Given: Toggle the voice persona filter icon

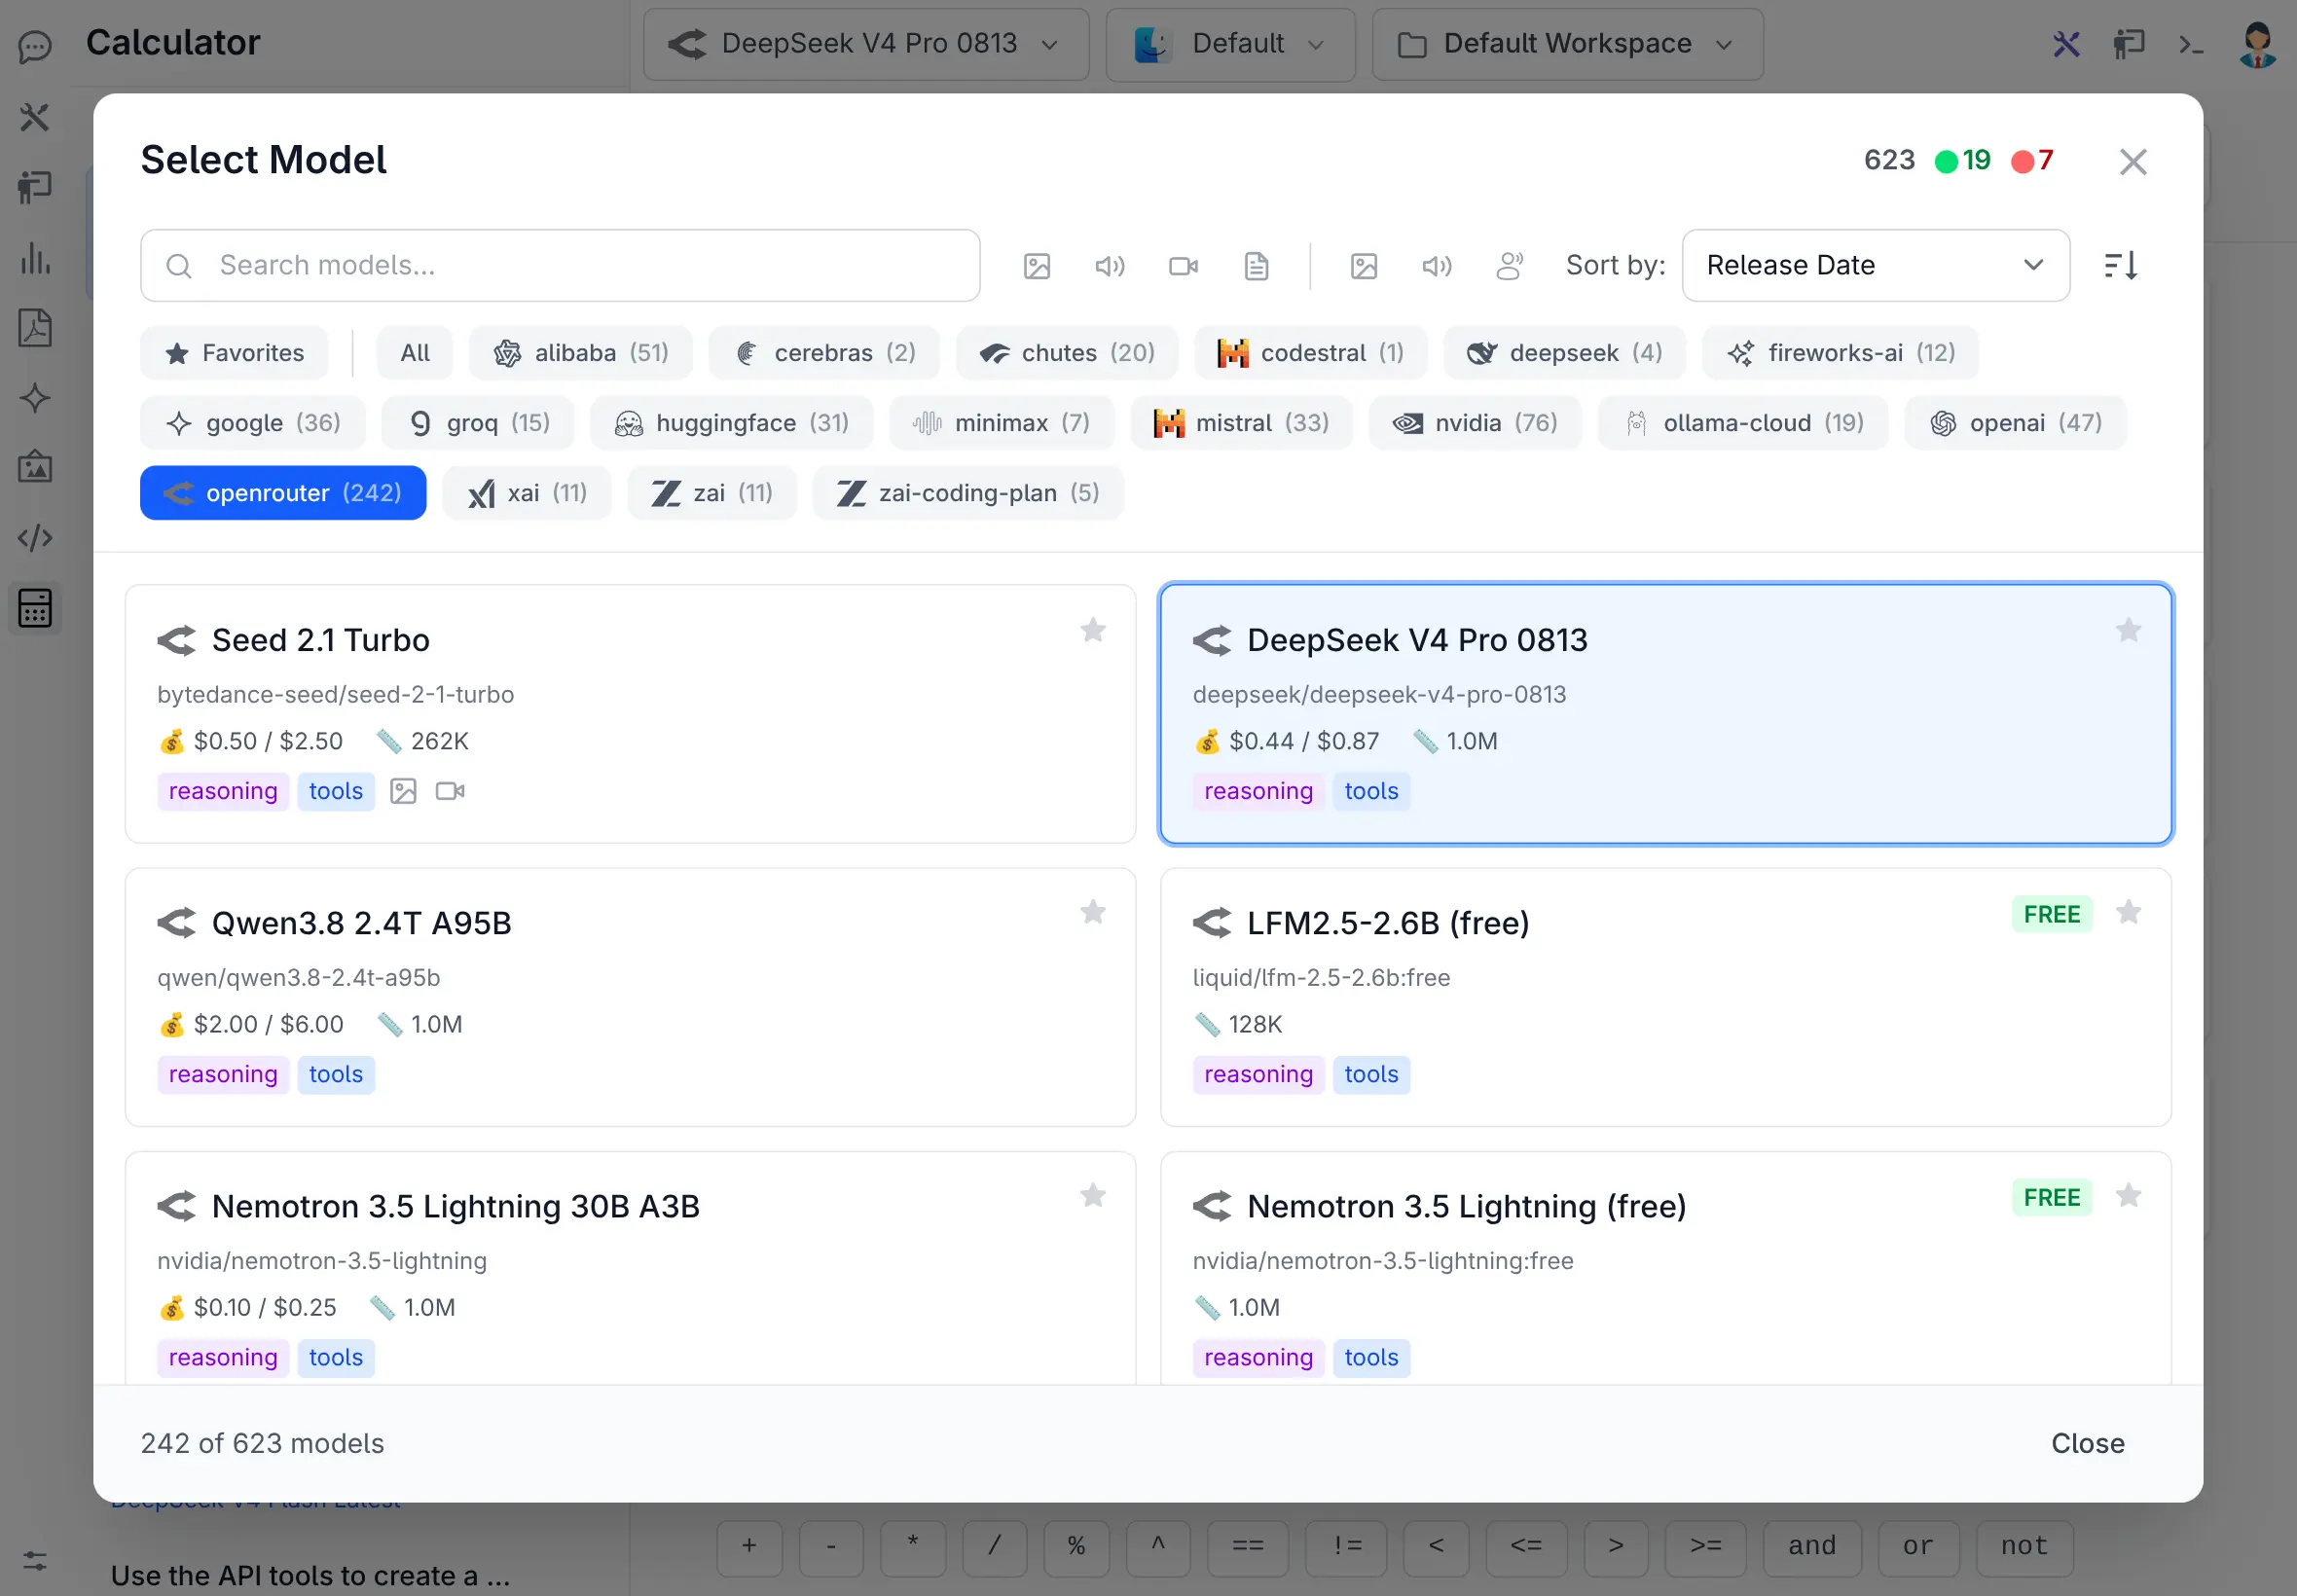Looking at the screenshot, I should coord(1510,266).
